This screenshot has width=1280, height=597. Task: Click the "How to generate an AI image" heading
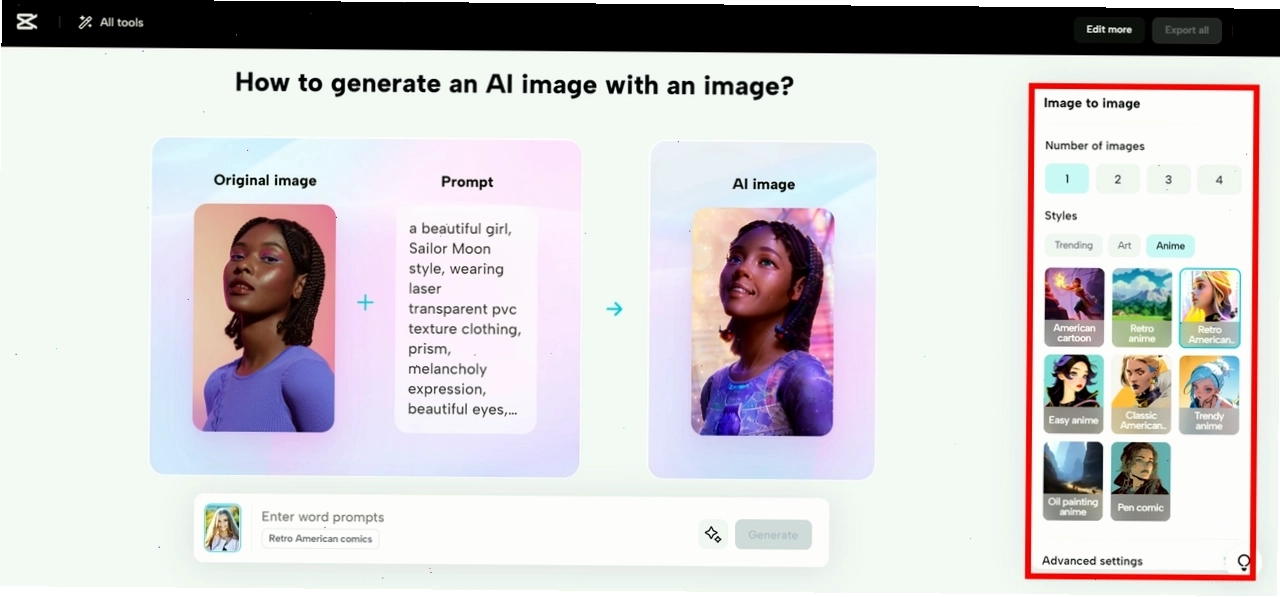pyautogui.click(x=514, y=84)
